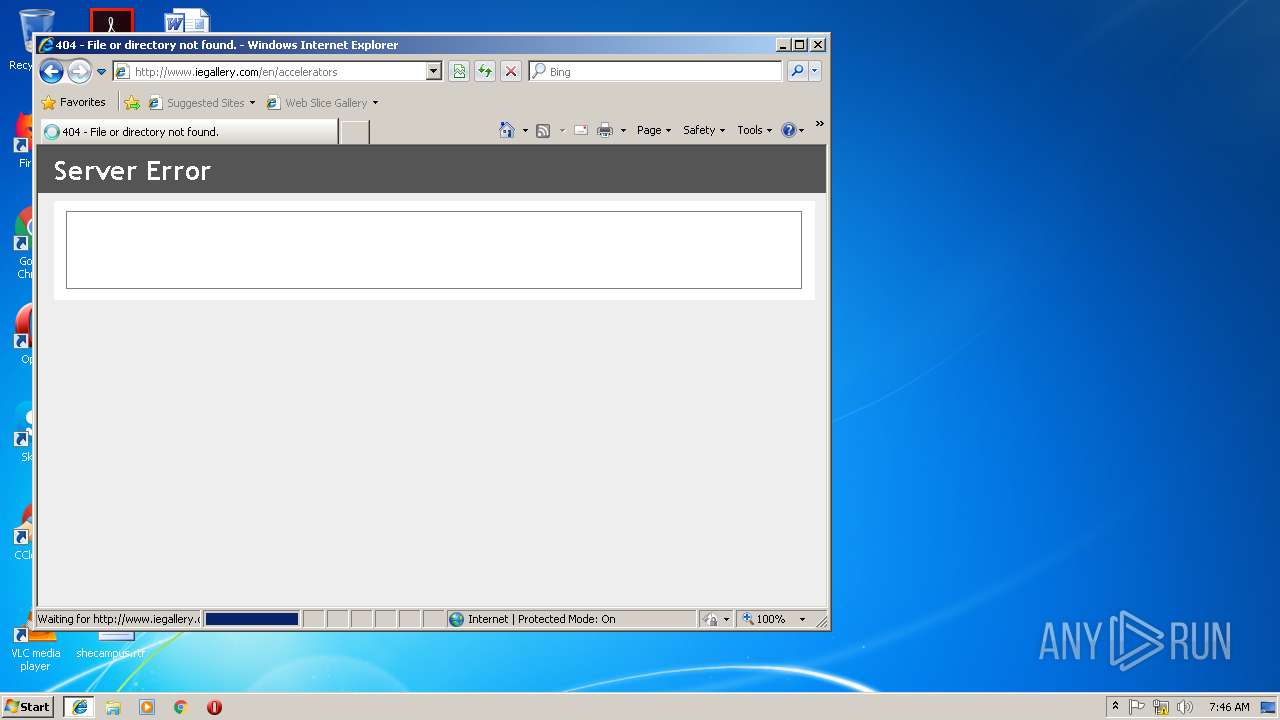Click the Show desktop button

1269,707
